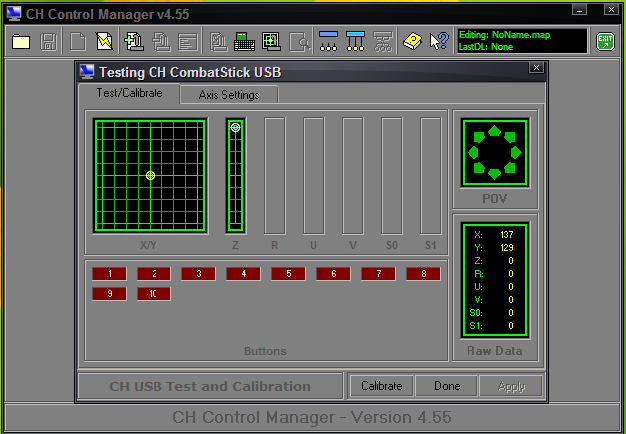This screenshot has height=434, width=626.
Task: Click the POV left arrow
Action: [x=473, y=153]
